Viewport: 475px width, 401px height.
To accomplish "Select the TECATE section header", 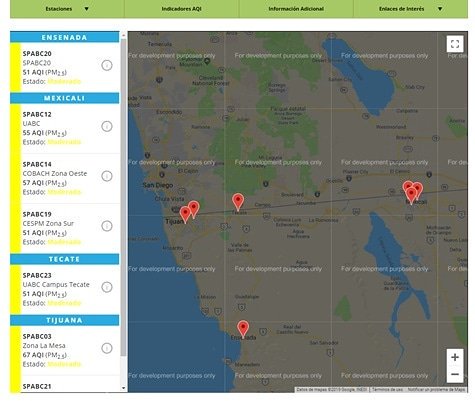I will [x=64, y=259].
